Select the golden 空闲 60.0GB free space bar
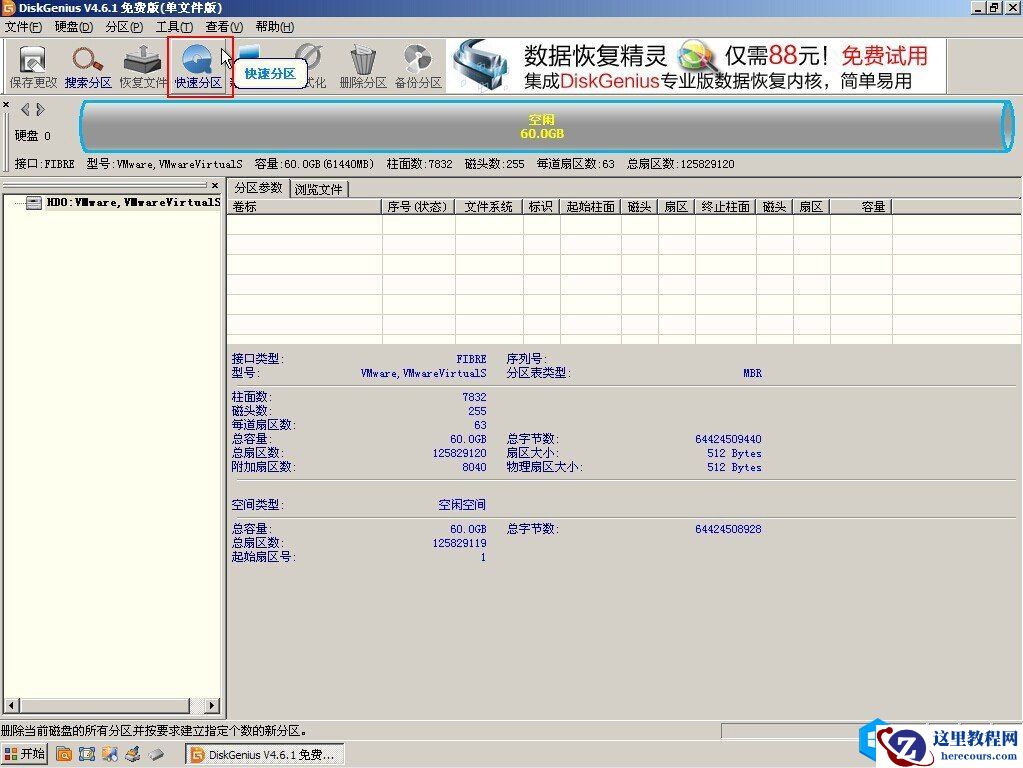 pos(540,125)
